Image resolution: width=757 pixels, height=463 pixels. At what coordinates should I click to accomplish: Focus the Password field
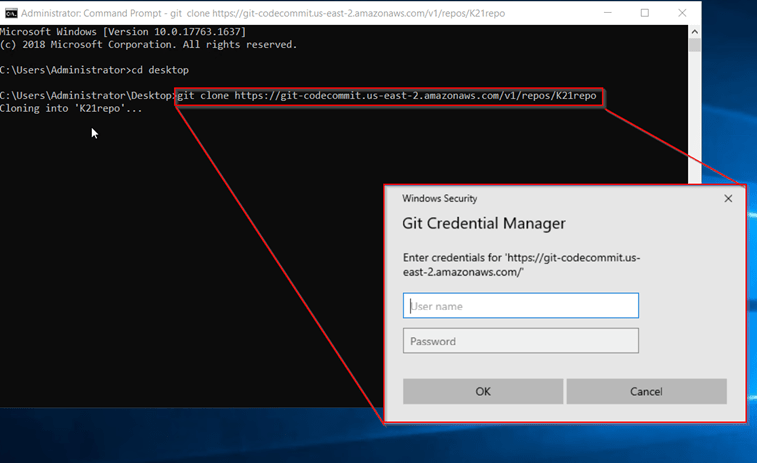520,341
